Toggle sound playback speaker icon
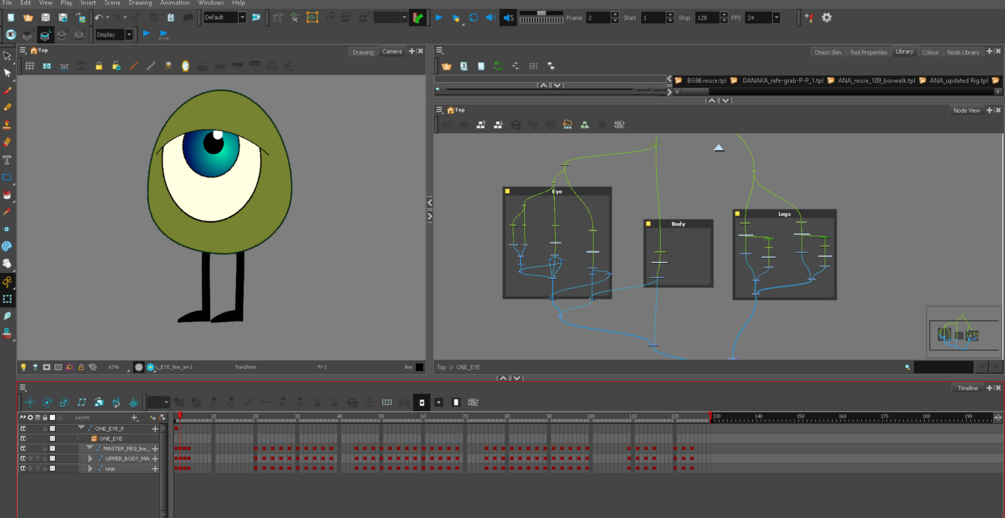This screenshot has width=1005, height=518. pos(491,18)
